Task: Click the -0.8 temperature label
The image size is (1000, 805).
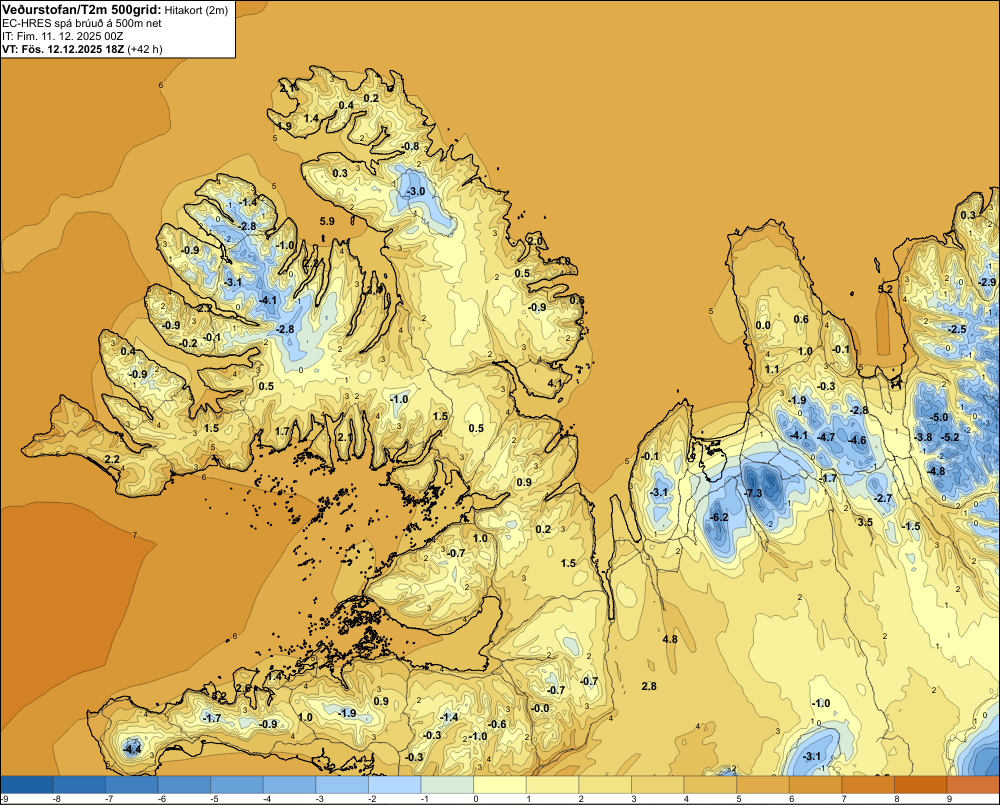Action: tap(410, 146)
